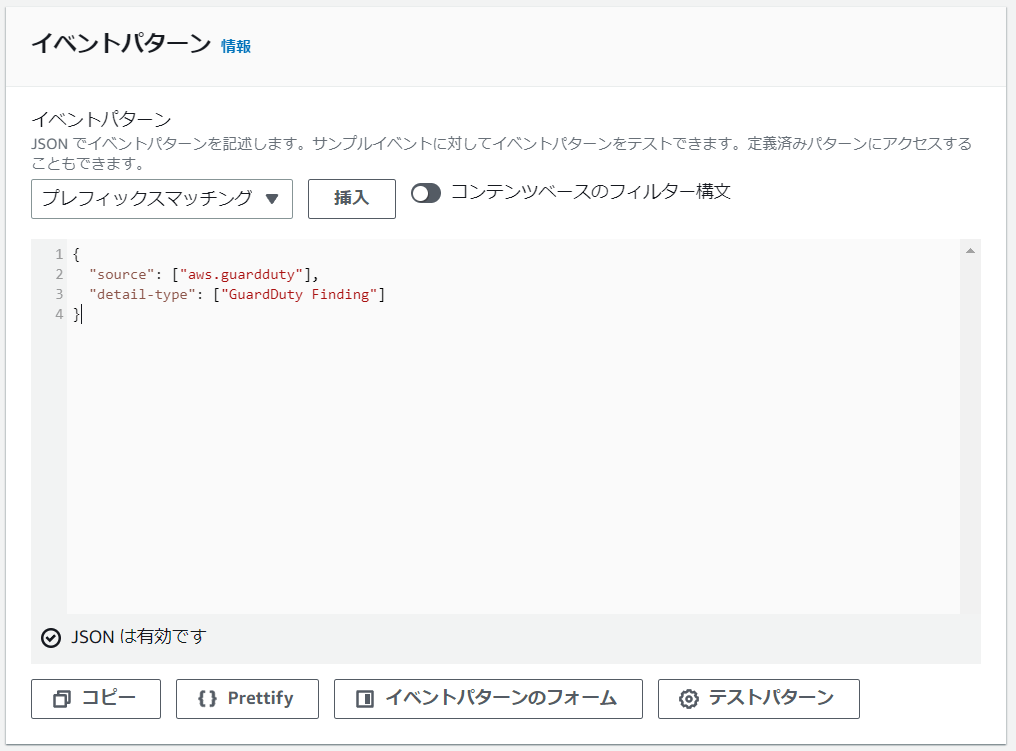The width and height of the screenshot is (1016, 751).
Task: Click the コピー button
Action: [x=96, y=699]
